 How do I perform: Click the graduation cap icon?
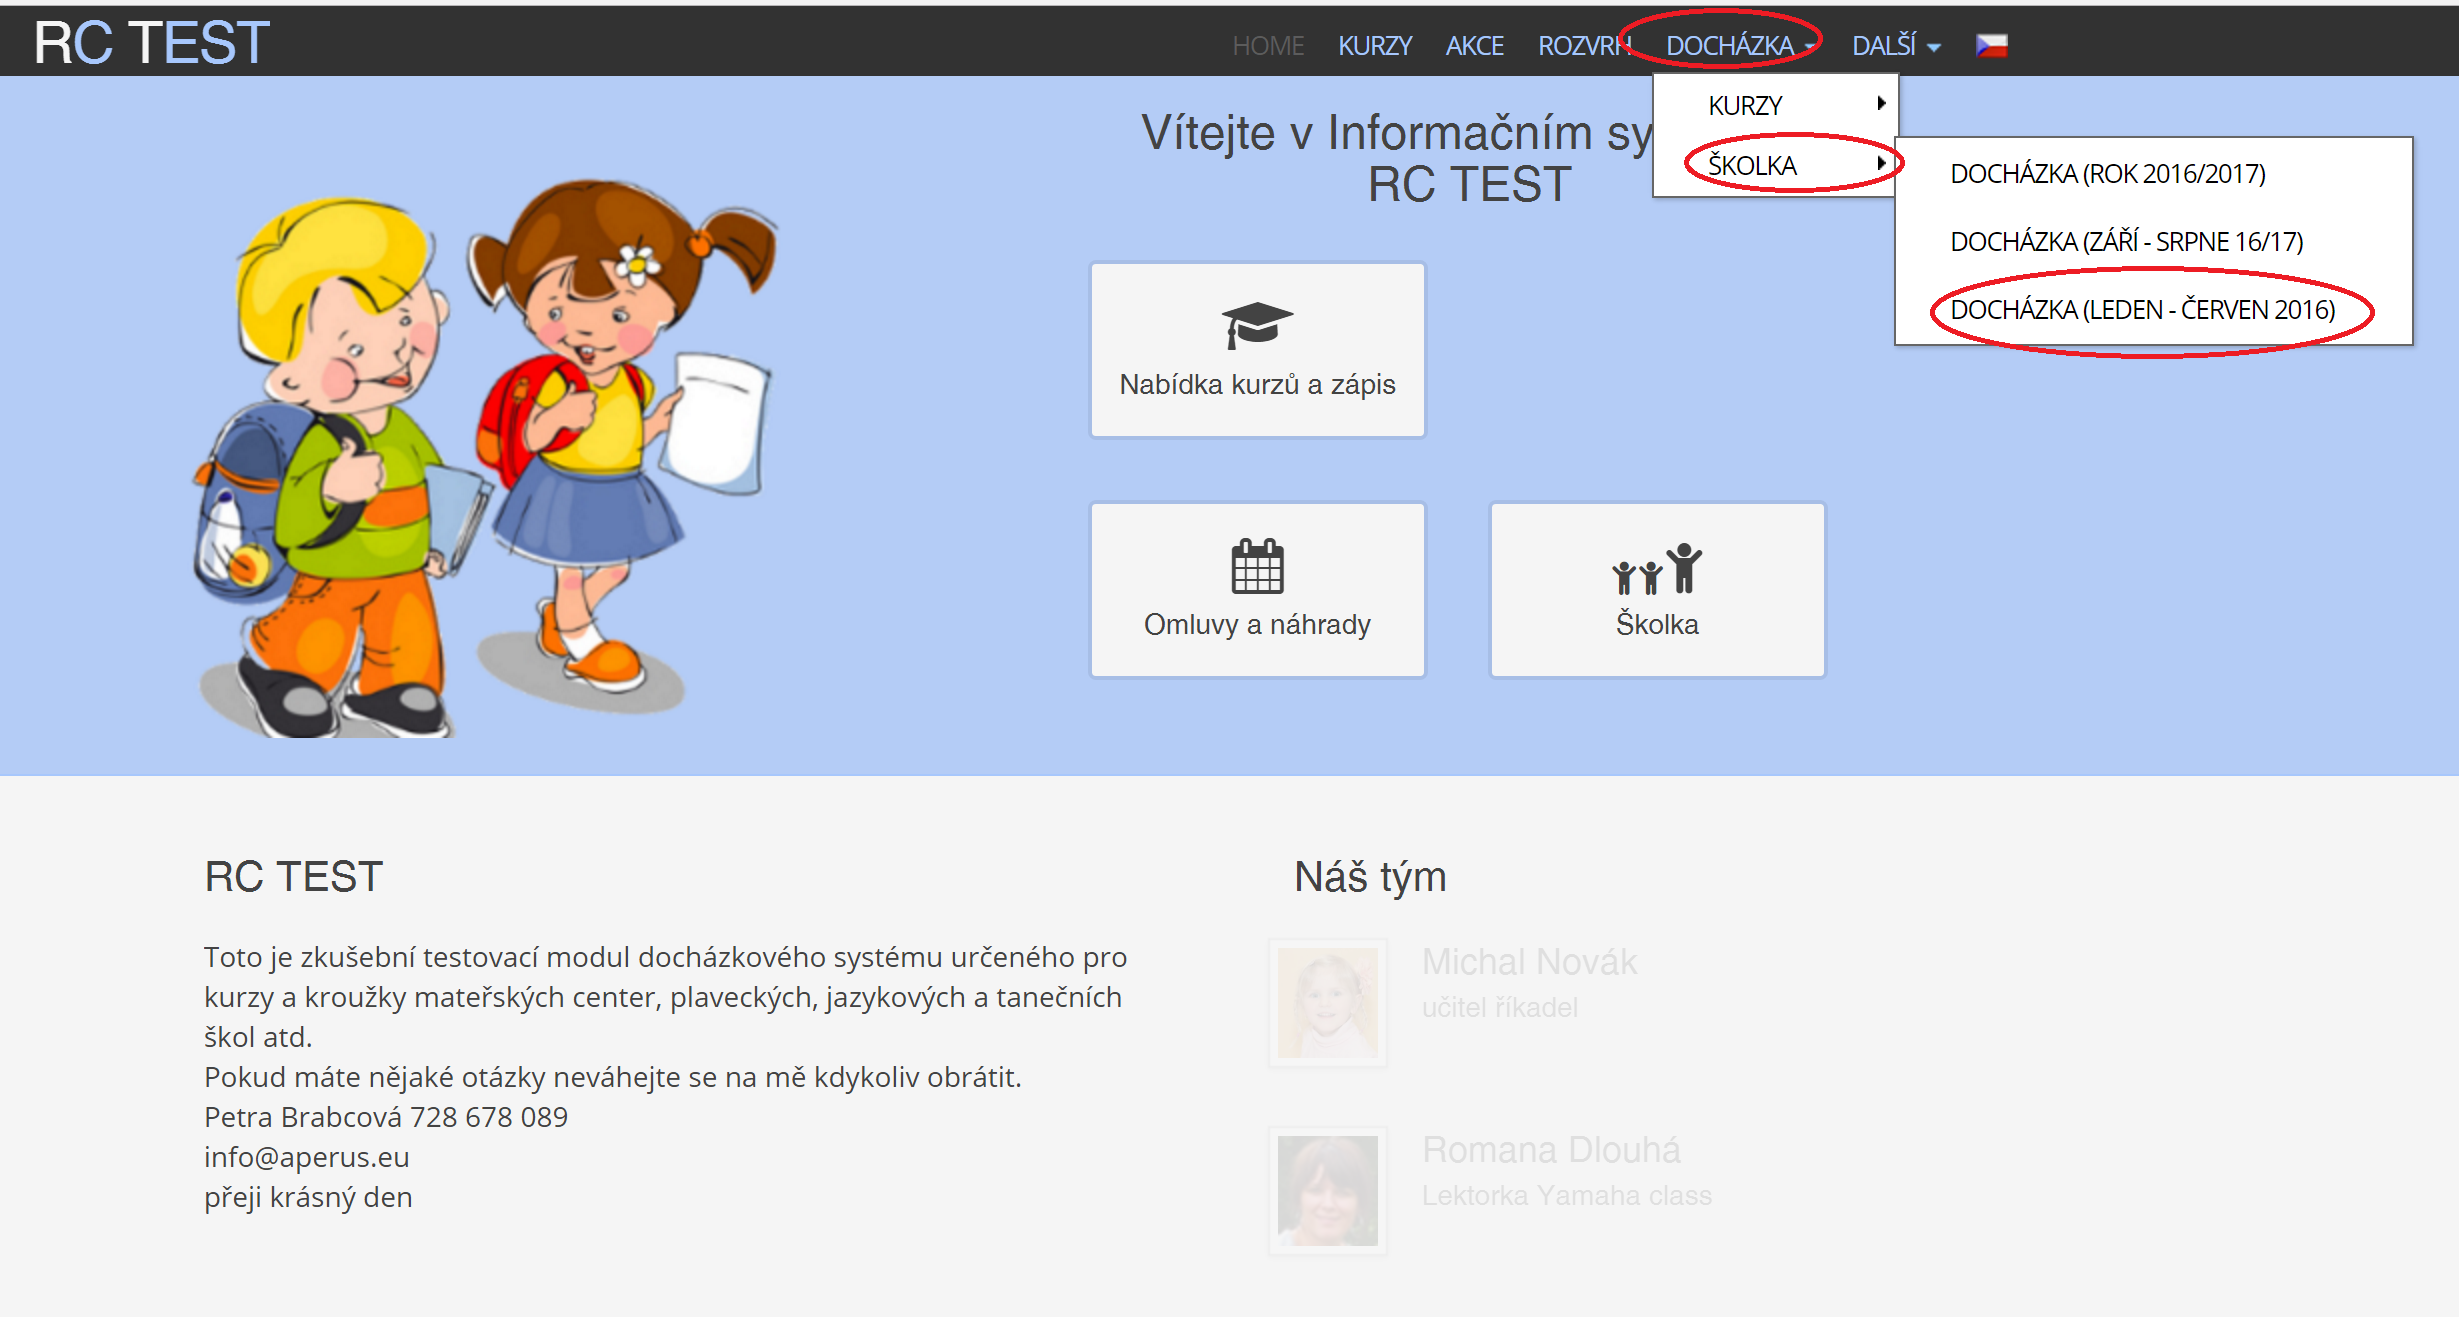(x=1257, y=325)
